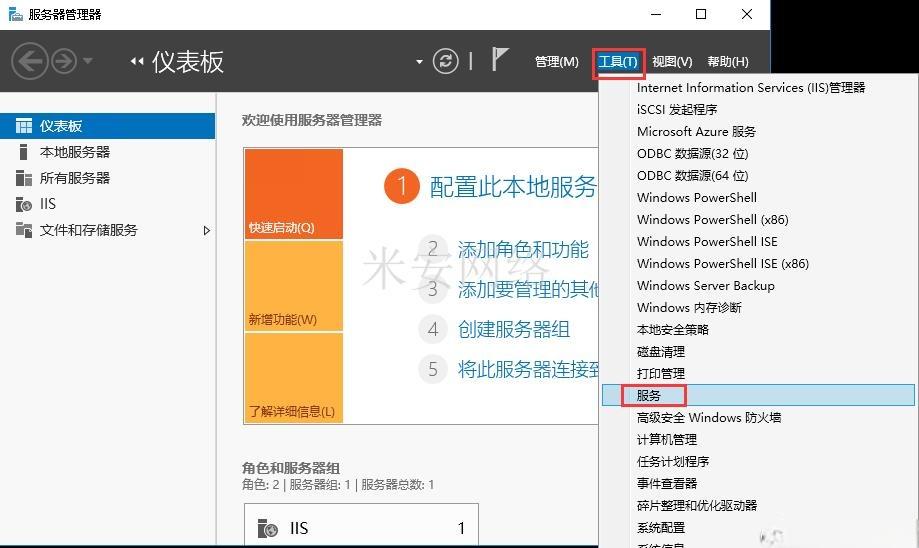Launch Windows PowerShell ISE (x86)
Viewport: 919px width, 548px height.
(x=723, y=263)
